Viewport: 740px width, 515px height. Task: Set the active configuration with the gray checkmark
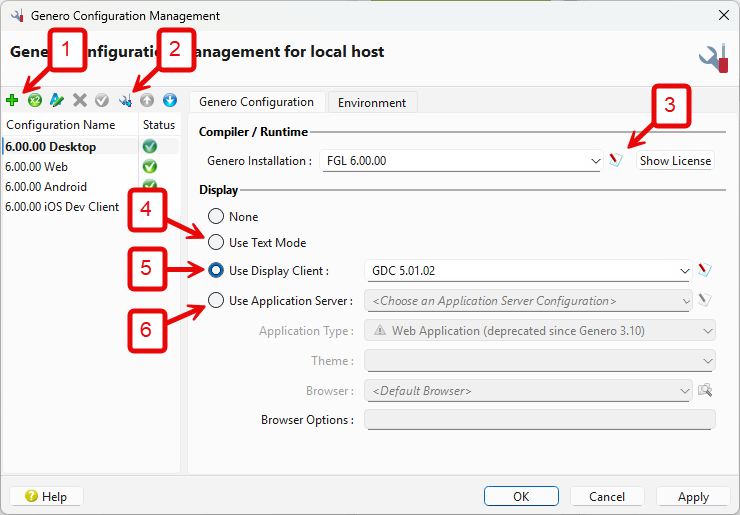point(102,100)
